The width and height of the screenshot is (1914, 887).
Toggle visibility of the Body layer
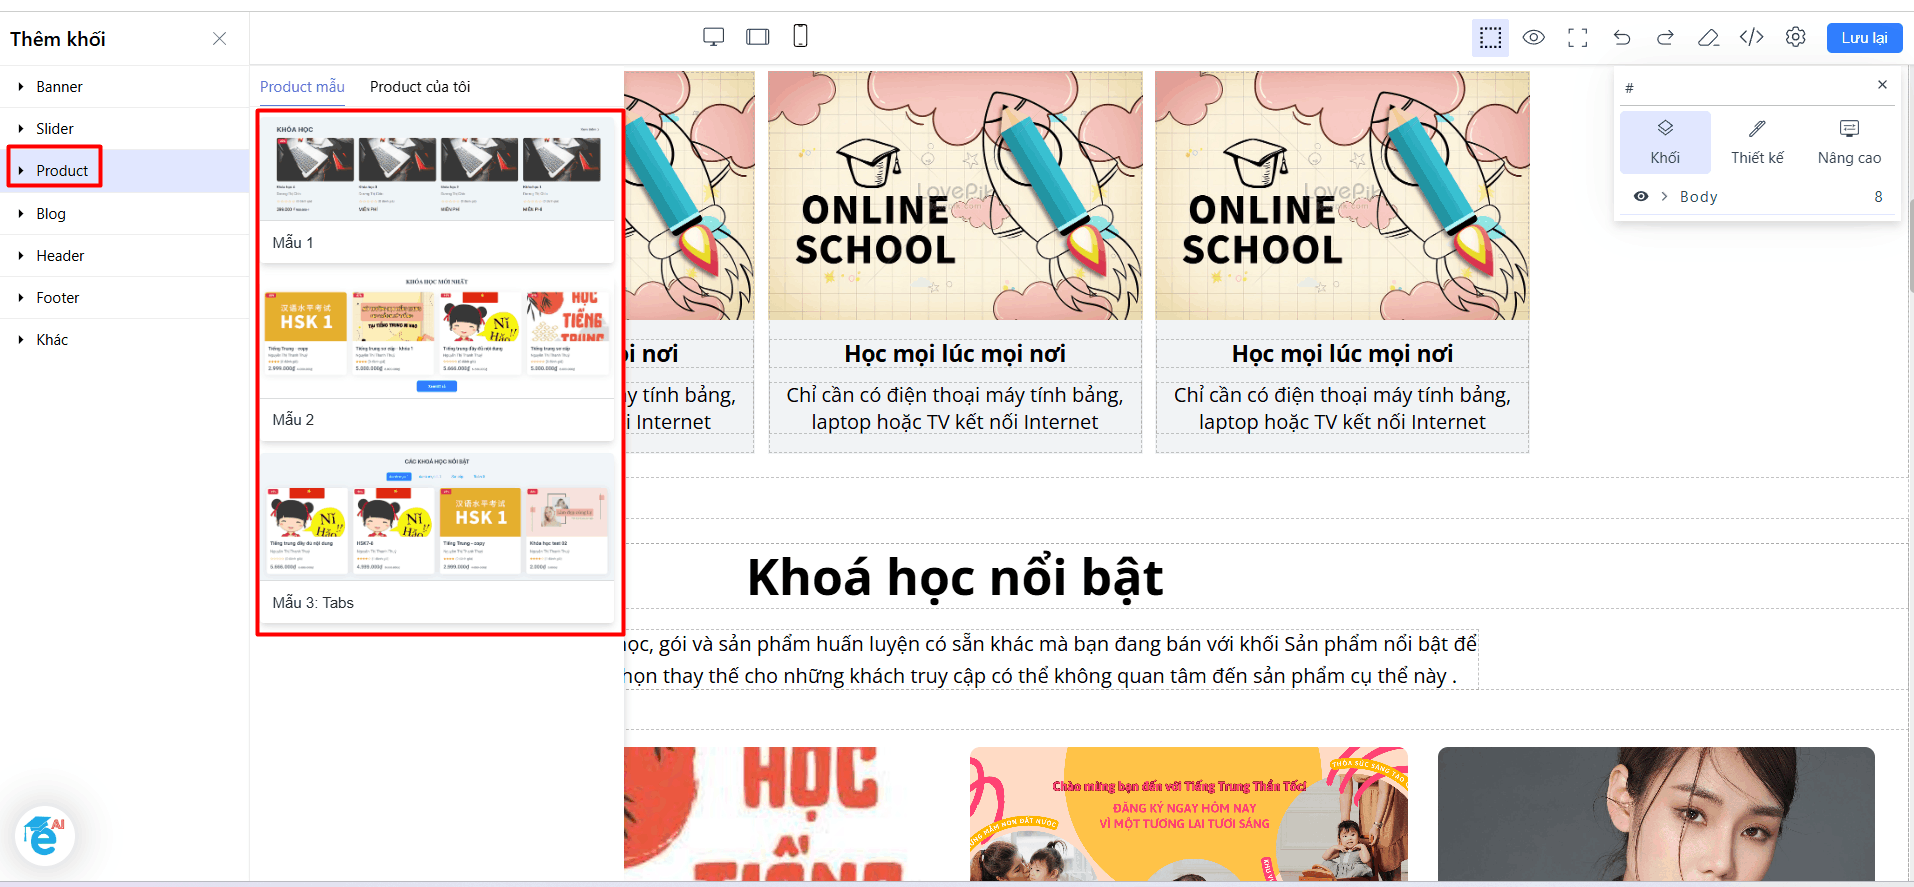coord(1641,196)
